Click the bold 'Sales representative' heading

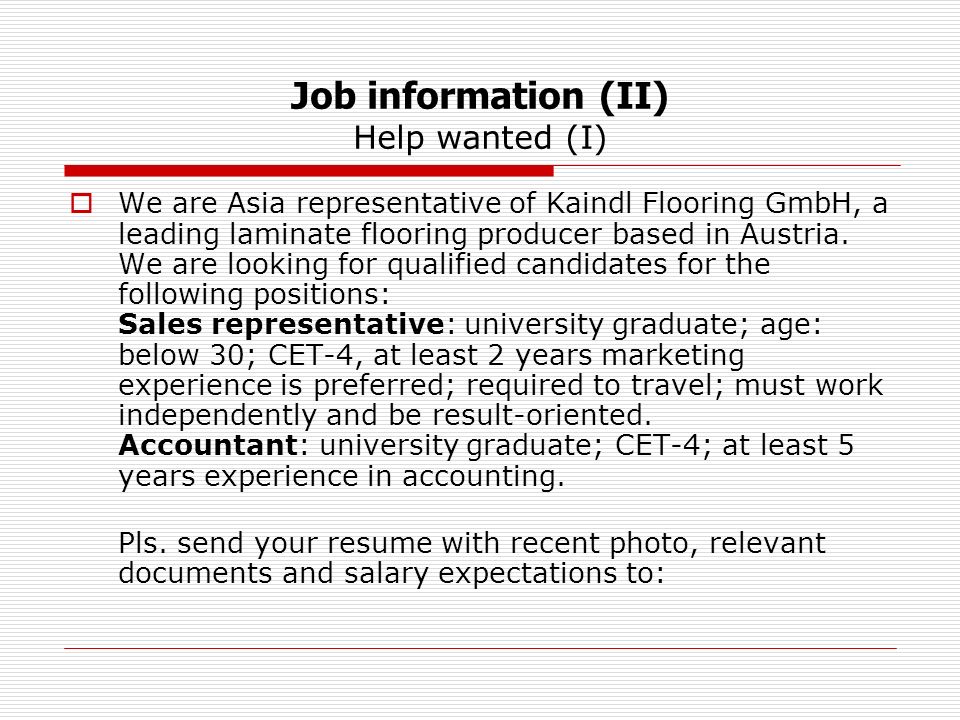click(281, 324)
